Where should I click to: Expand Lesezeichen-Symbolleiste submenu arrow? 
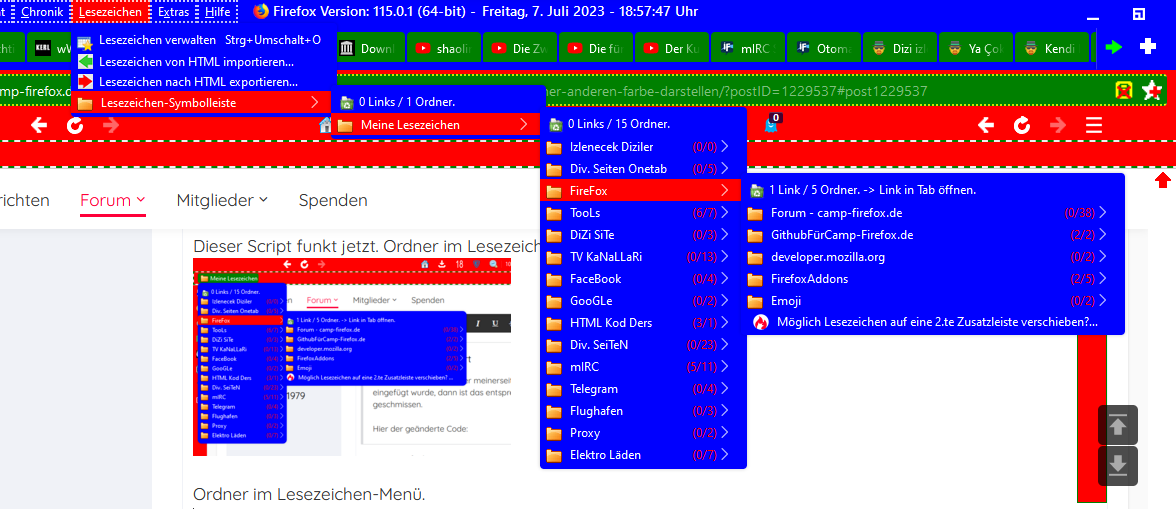tap(314, 103)
